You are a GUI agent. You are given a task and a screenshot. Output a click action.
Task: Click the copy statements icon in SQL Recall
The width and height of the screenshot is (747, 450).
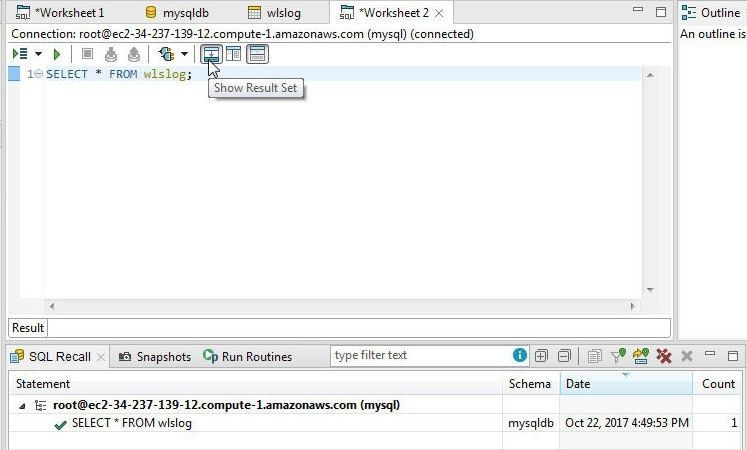[594, 356]
